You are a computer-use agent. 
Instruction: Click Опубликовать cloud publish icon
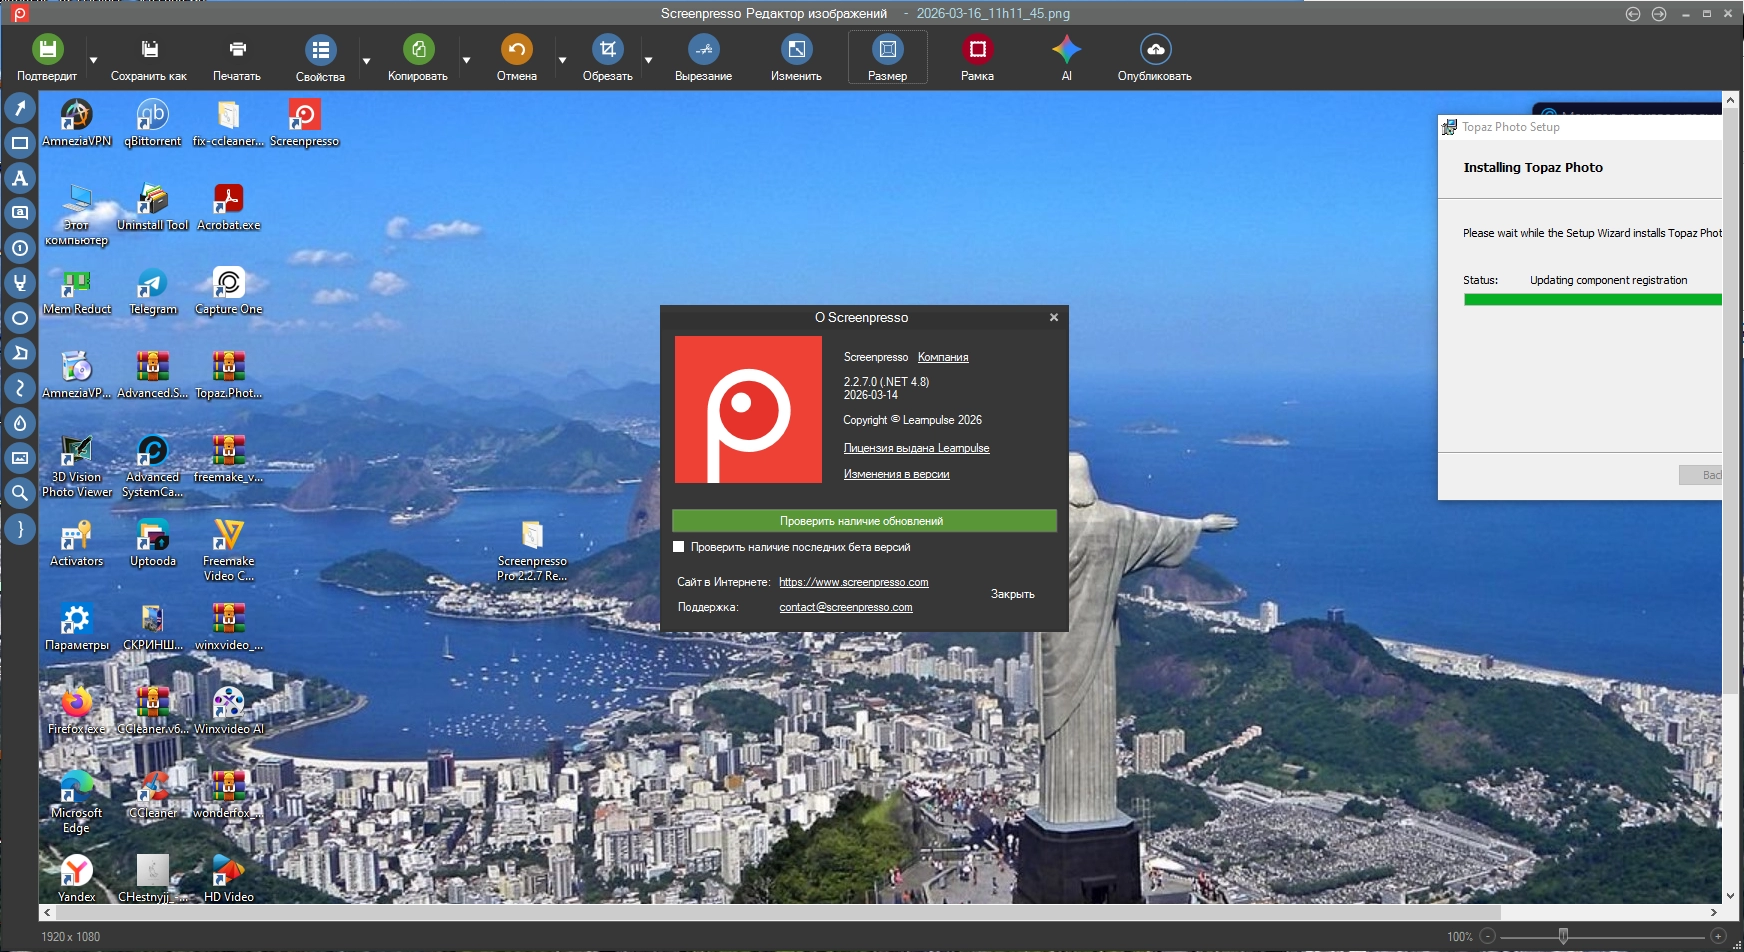click(x=1155, y=50)
